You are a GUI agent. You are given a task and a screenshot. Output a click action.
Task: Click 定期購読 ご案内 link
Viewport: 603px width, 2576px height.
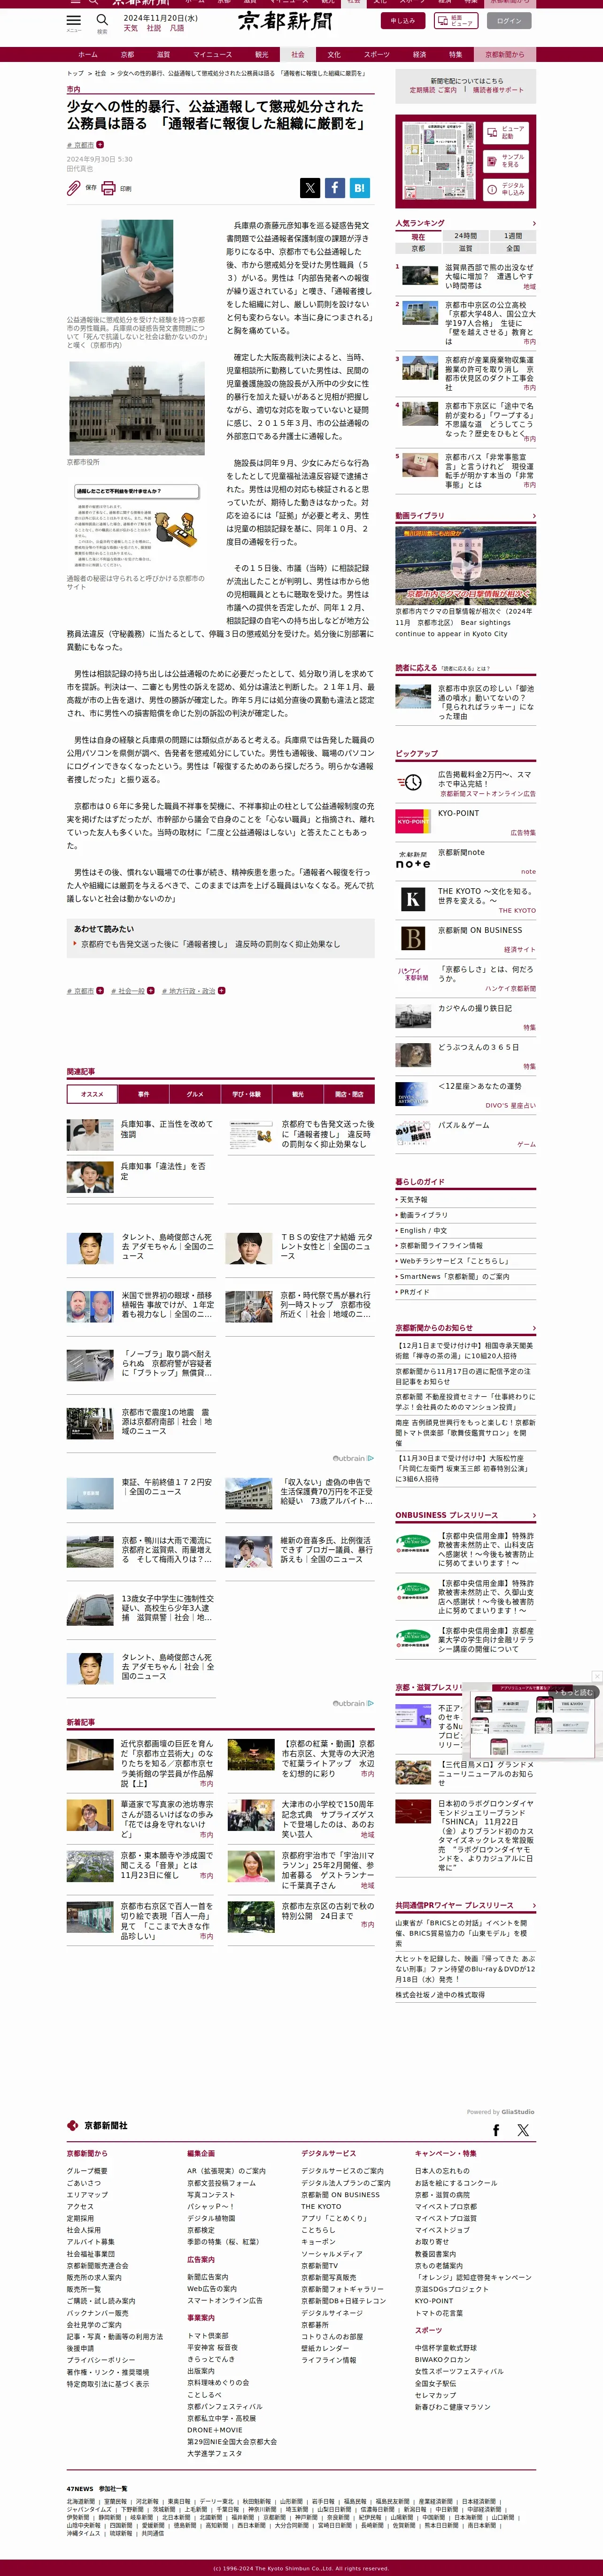(x=432, y=90)
